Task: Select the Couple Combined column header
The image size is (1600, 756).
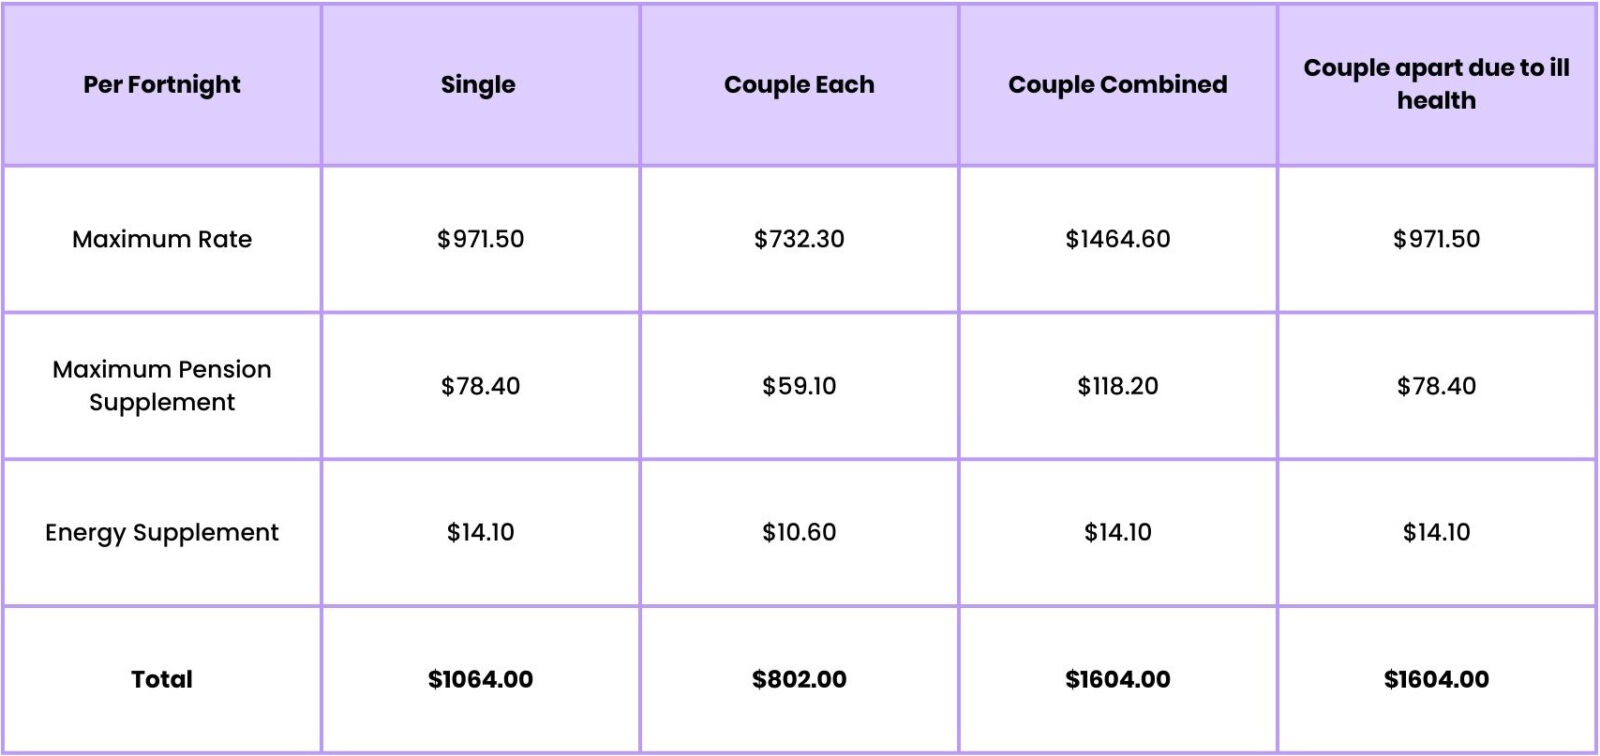Action: click(x=1118, y=85)
